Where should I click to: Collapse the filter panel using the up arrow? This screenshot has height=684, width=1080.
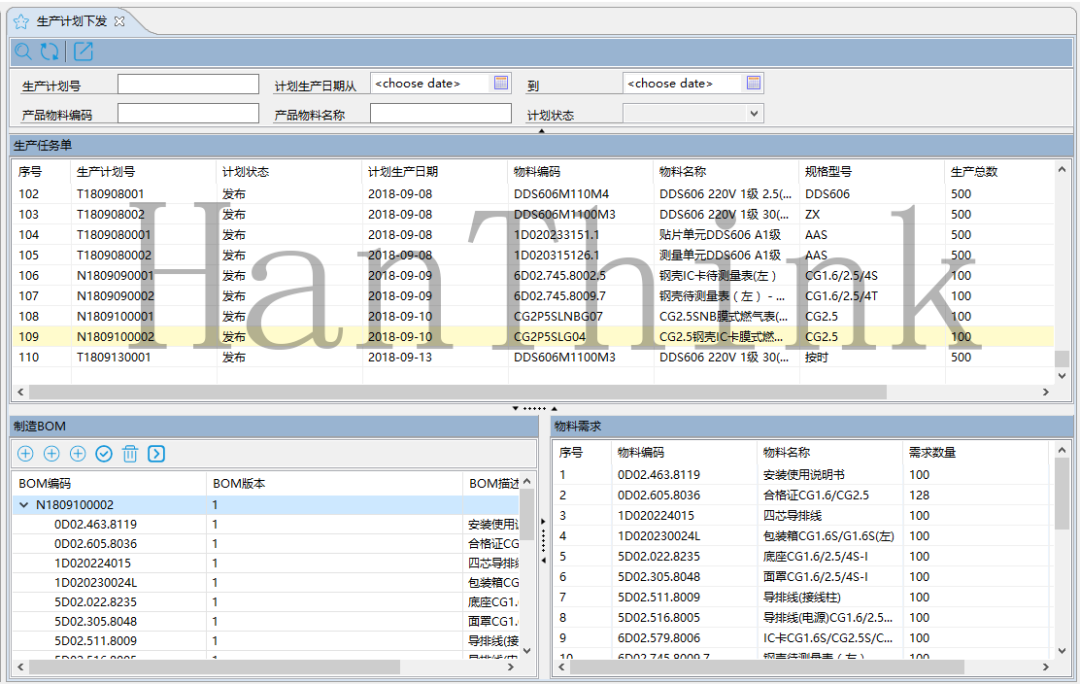coord(541,130)
